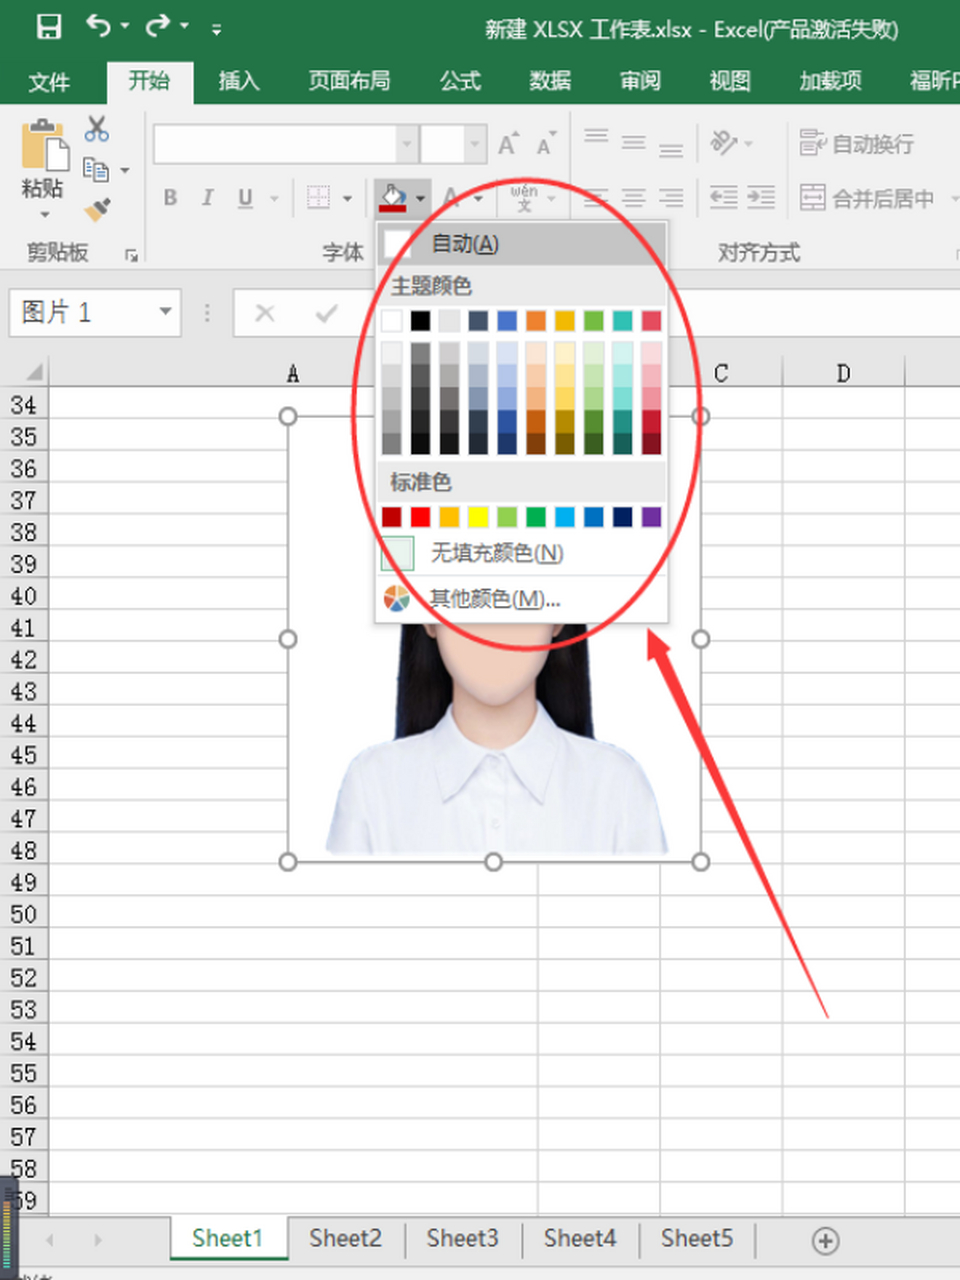Screen dimensions: 960x1280
Task: Select the purple standard color swatch
Action: point(651,516)
